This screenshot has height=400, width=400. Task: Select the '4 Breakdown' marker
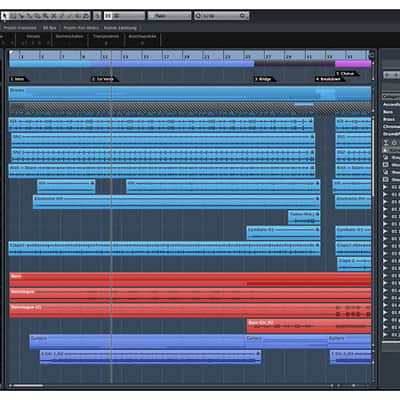tap(330, 79)
